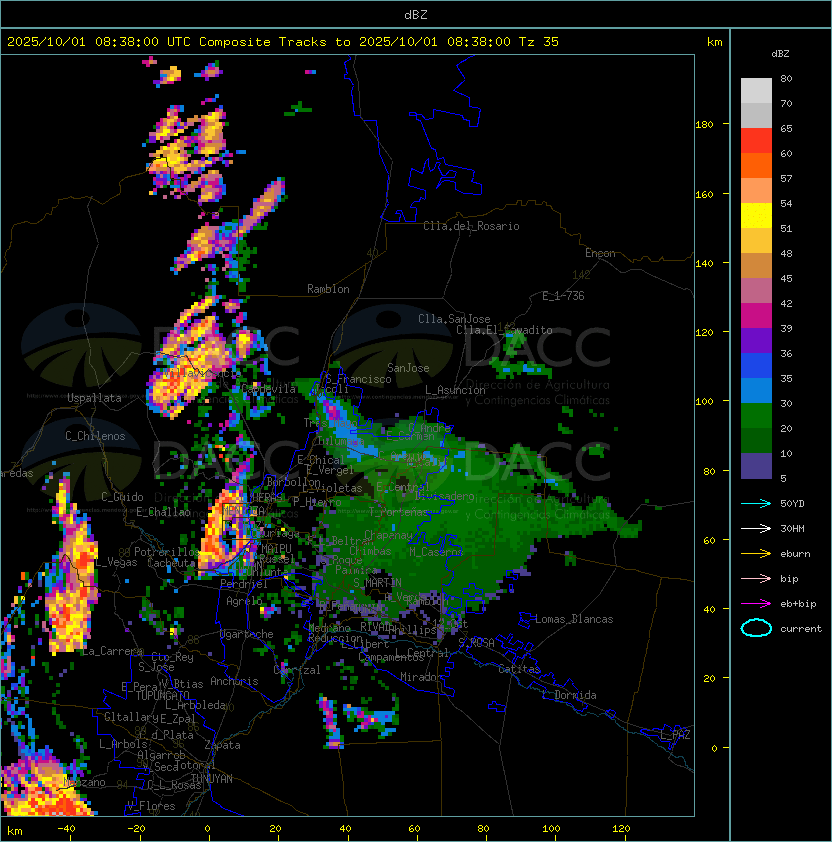Screen dimensions: 832x842
Task: Click the 'Lomas_Blancas' map label
Action: point(574,619)
